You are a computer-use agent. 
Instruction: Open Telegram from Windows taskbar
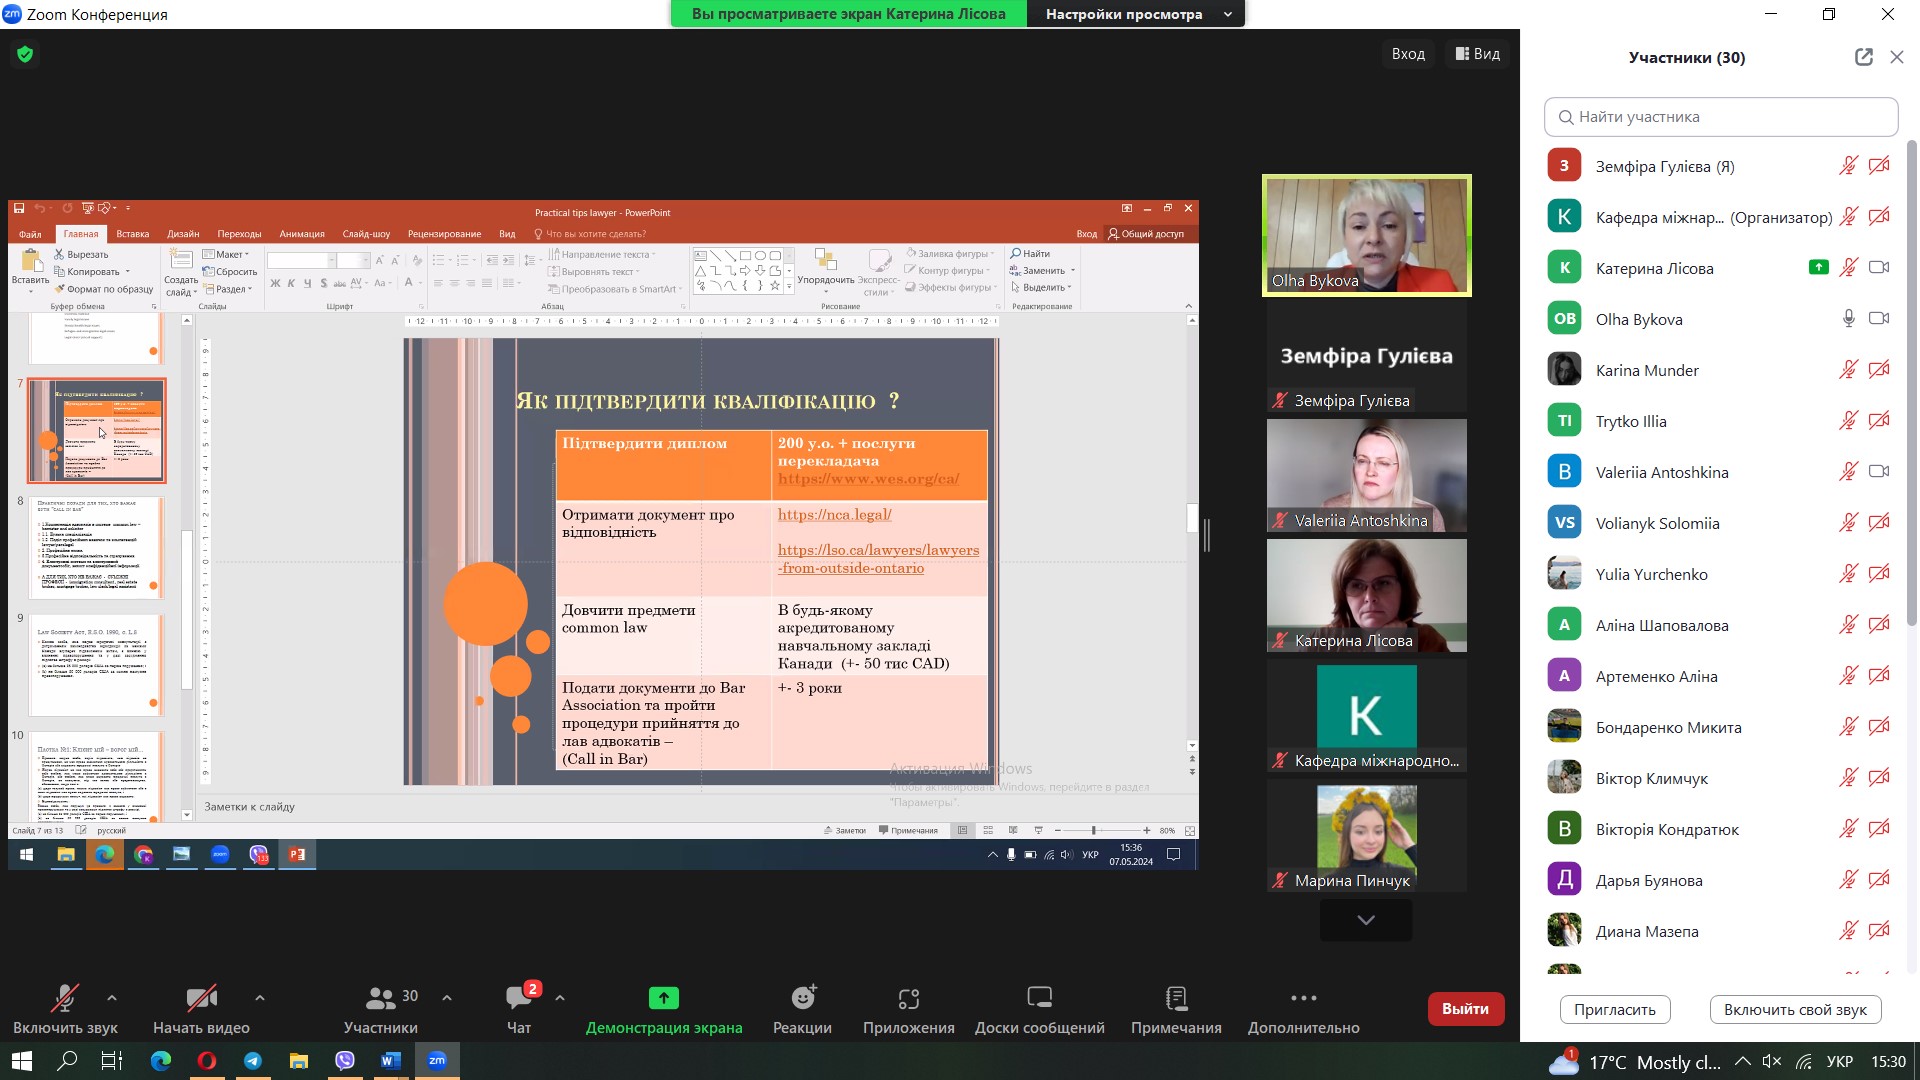(x=253, y=1061)
